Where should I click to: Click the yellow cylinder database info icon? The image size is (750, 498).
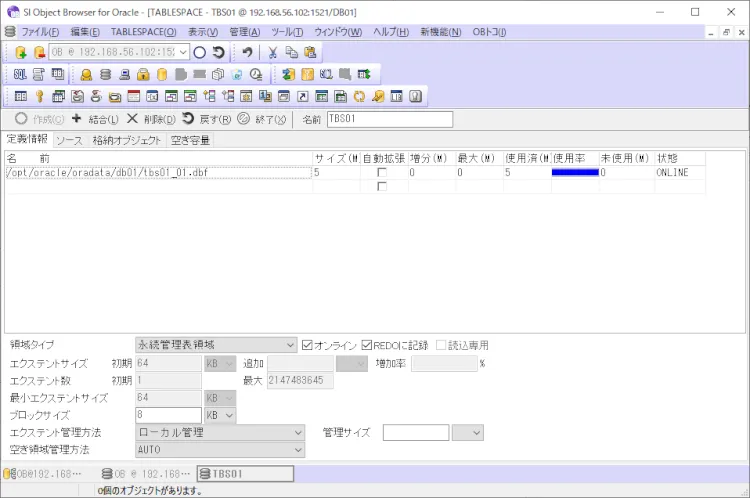click(x=162, y=74)
